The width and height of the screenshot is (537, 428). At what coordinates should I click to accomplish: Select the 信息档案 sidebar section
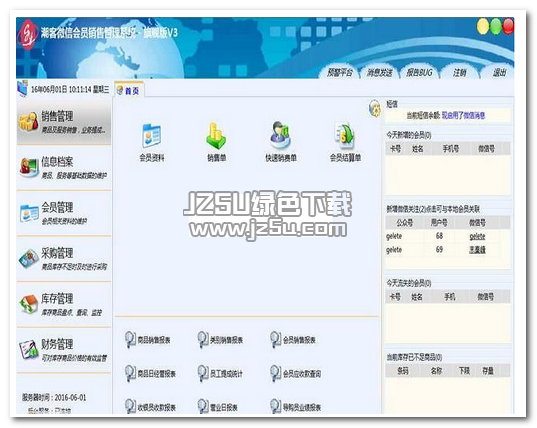64,168
